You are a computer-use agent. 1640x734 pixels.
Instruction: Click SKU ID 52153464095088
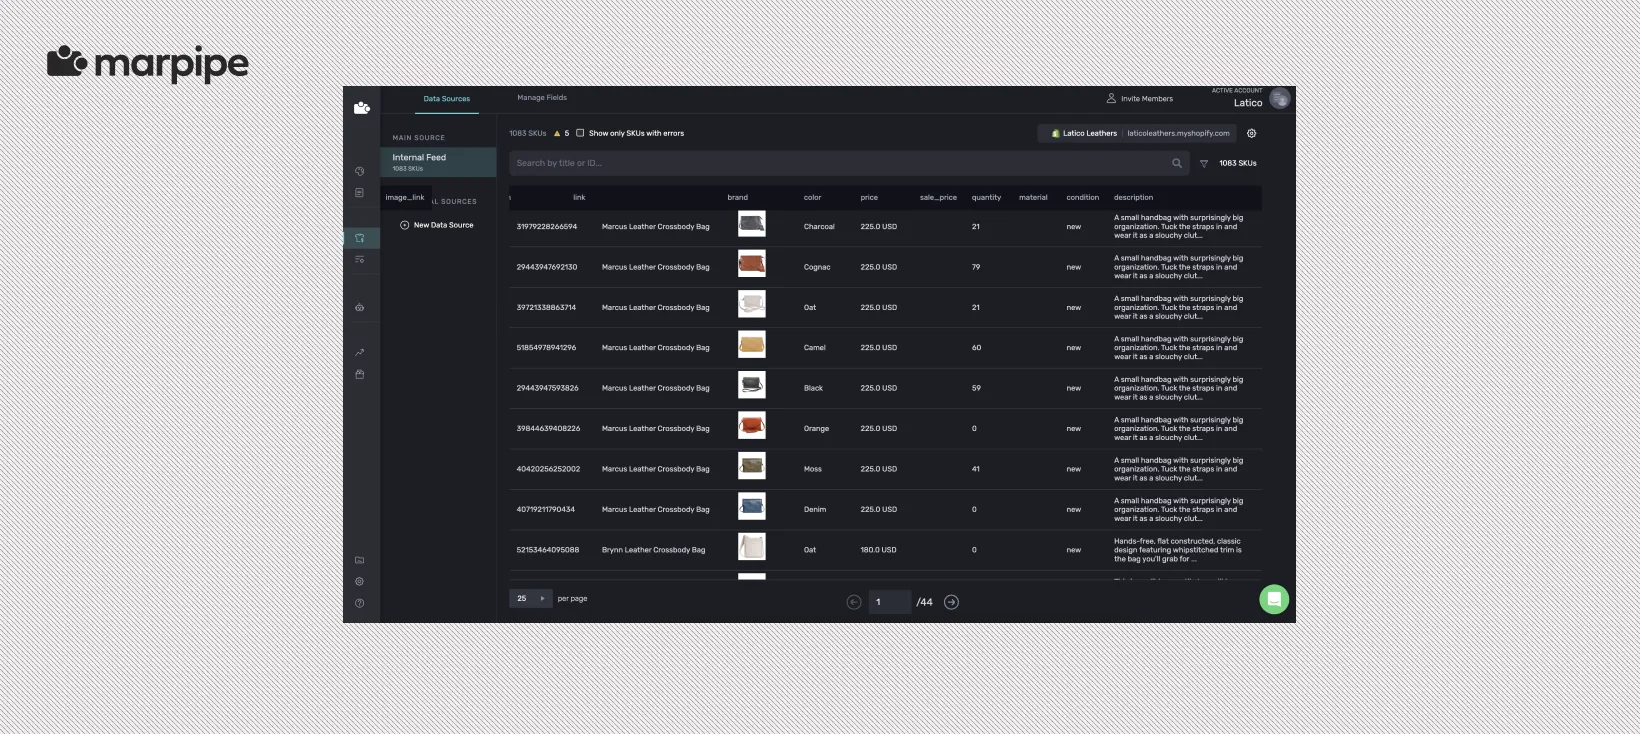[548, 550]
